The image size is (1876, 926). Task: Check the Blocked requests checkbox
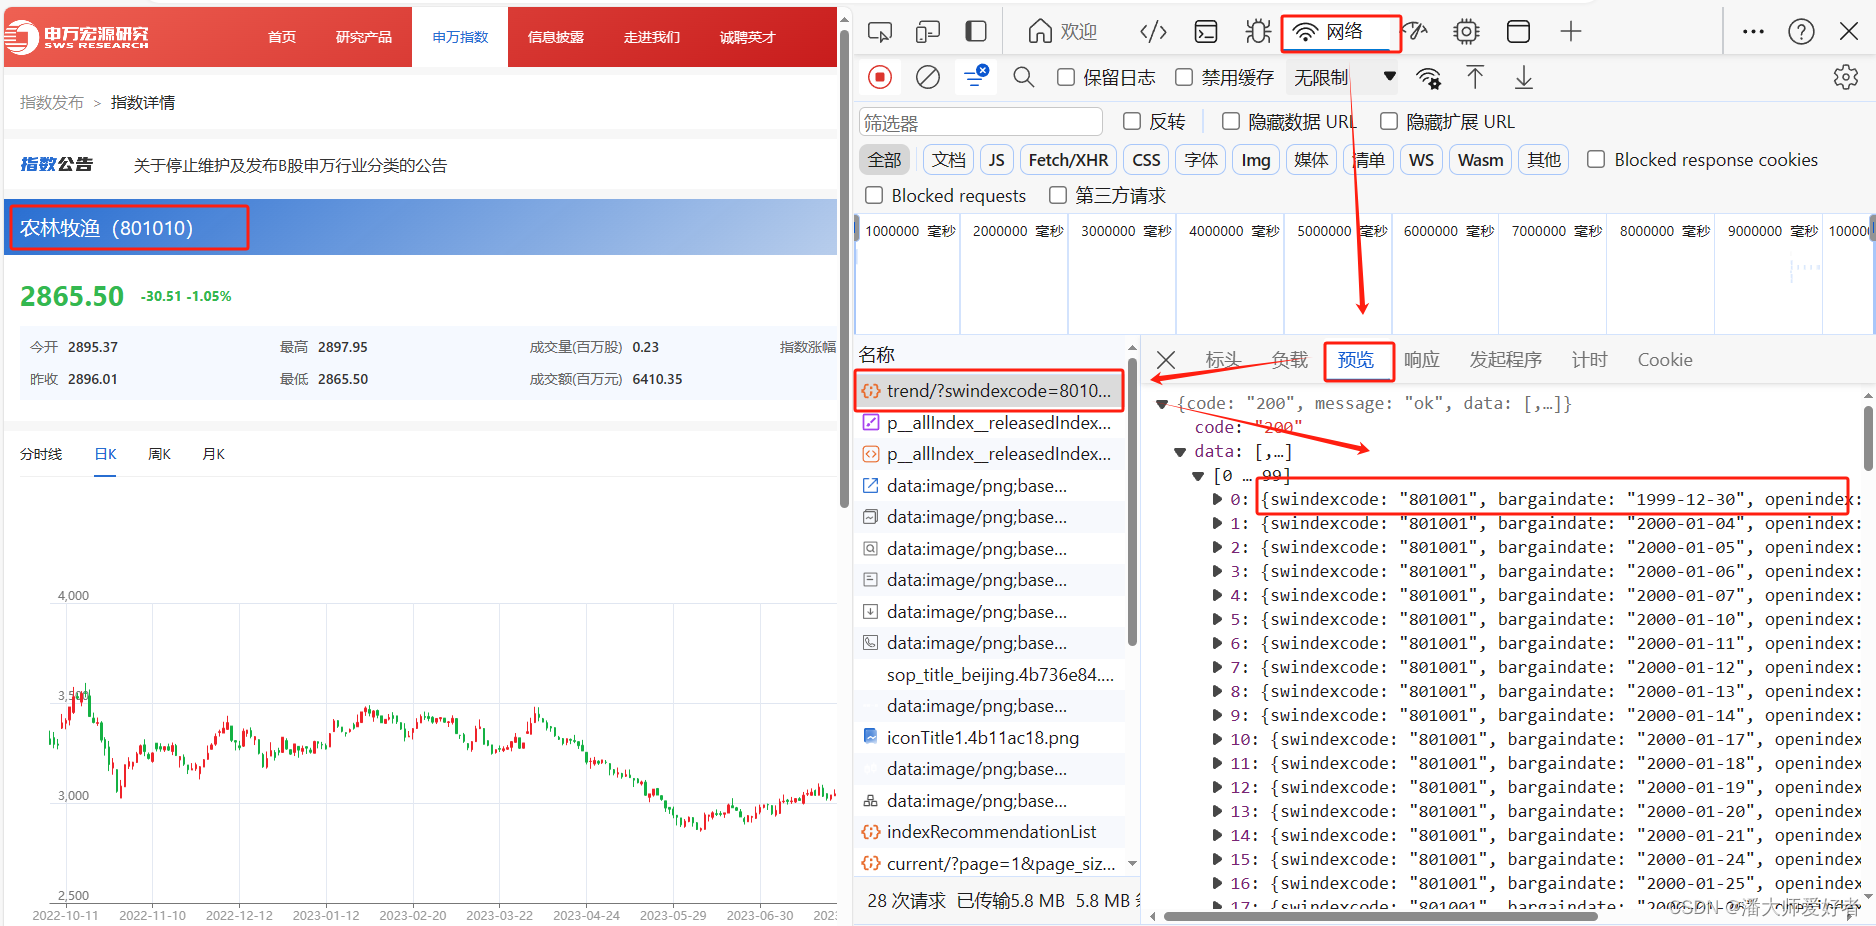click(x=874, y=195)
